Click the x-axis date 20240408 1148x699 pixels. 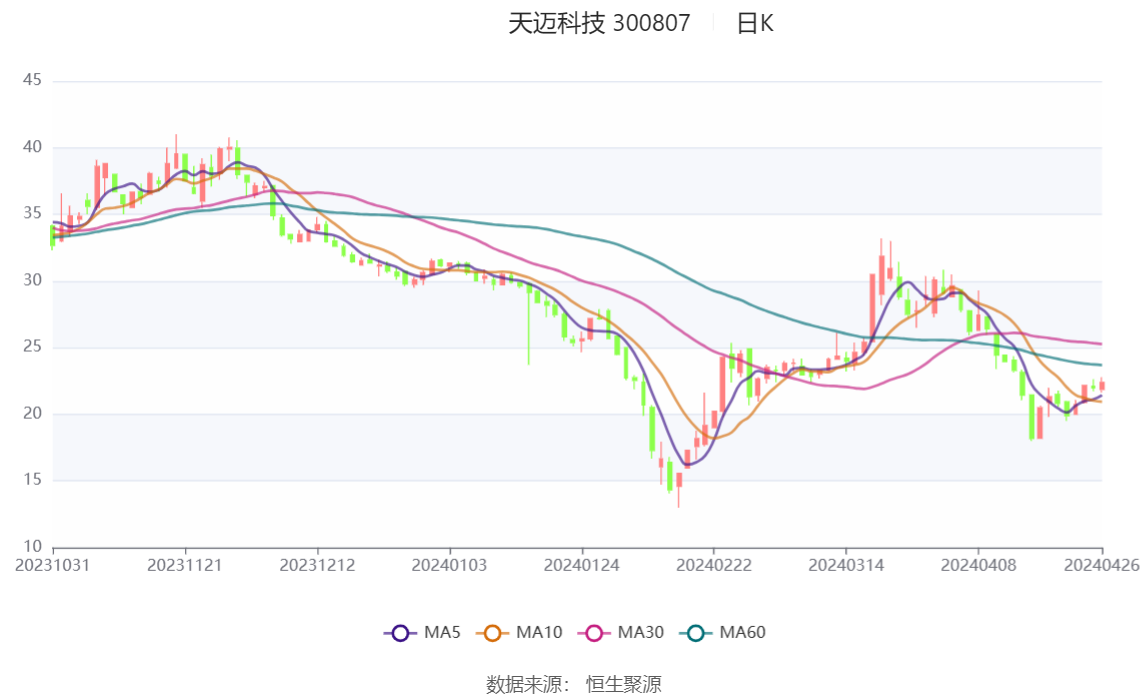point(978,565)
